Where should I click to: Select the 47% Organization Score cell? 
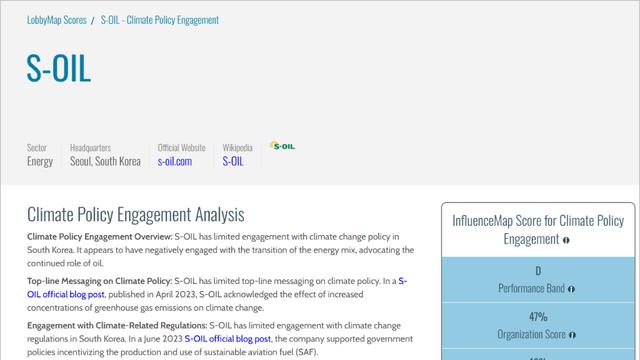(x=538, y=325)
